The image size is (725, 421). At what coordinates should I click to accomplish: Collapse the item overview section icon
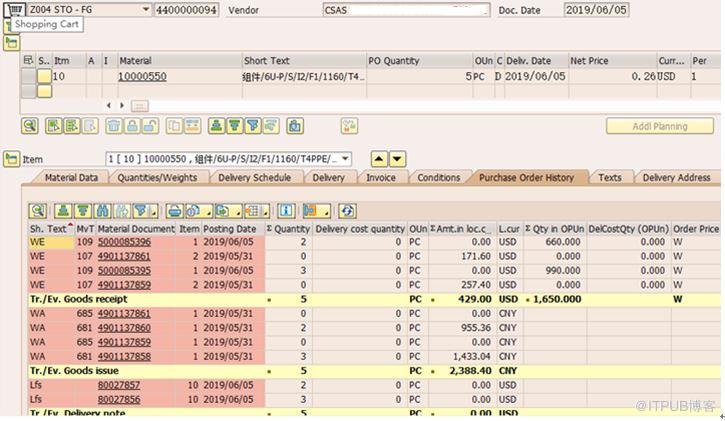(11, 43)
